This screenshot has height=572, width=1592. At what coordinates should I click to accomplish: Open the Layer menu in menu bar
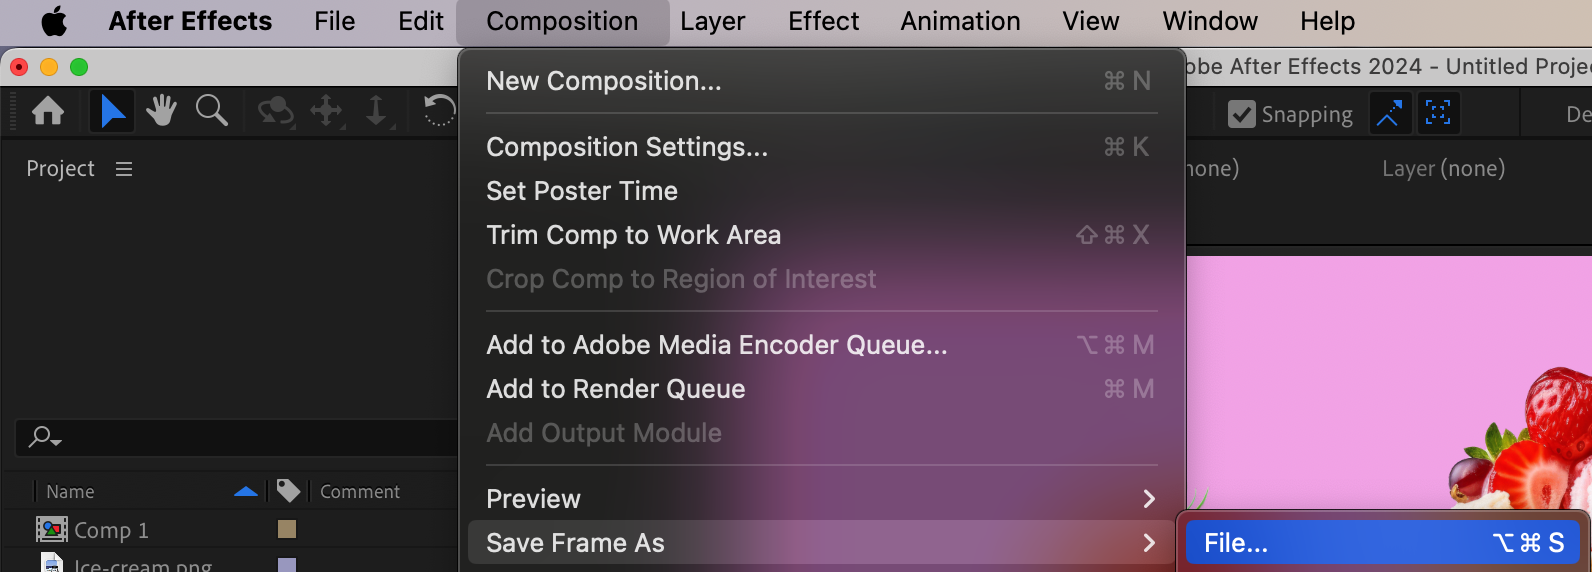pyautogui.click(x=712, y=21)
